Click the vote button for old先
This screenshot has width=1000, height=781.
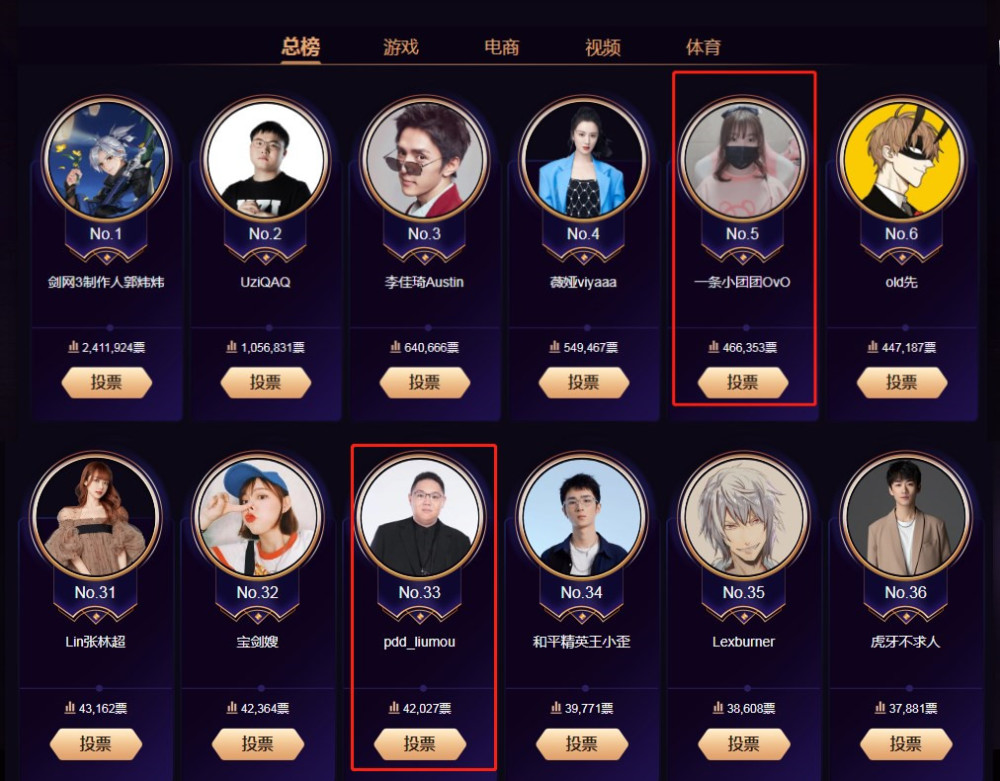[x=902, y=383]
